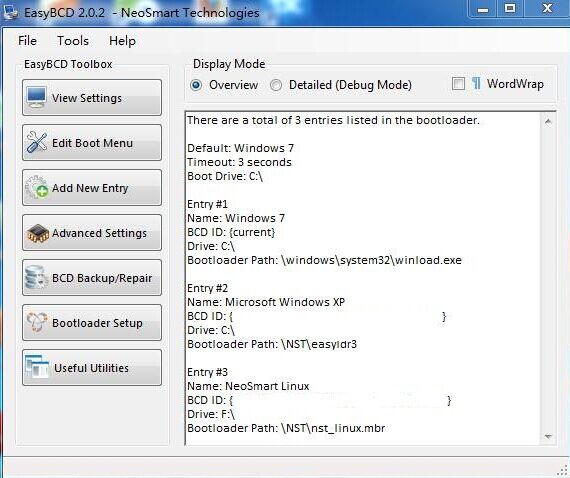Open the Help menu
The image size is (570, 478).
122,40
